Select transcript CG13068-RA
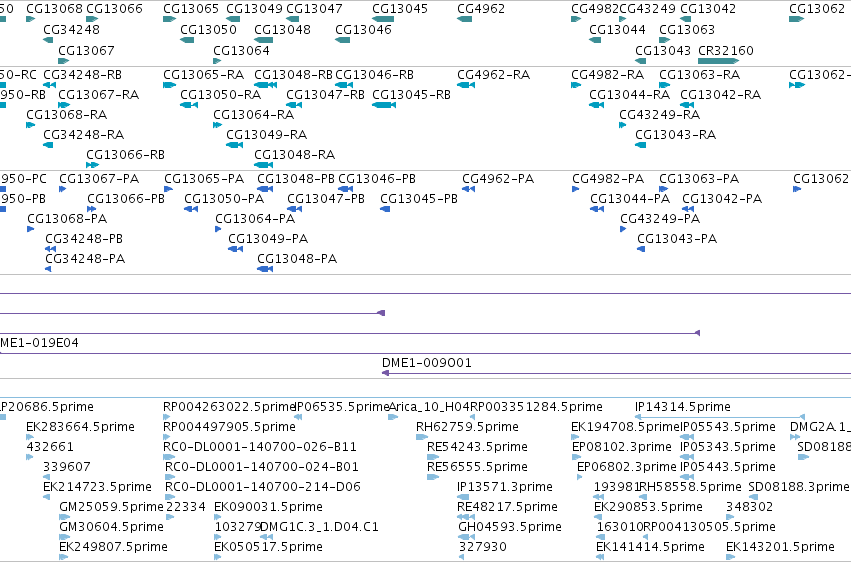This screenshot has width=851, height=562. pyautogui.click(x=67, y=115)
